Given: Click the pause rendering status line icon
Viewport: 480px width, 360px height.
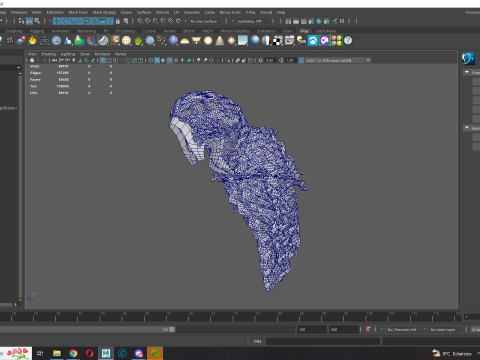Looking at the screenshot, I should point(342,21).
